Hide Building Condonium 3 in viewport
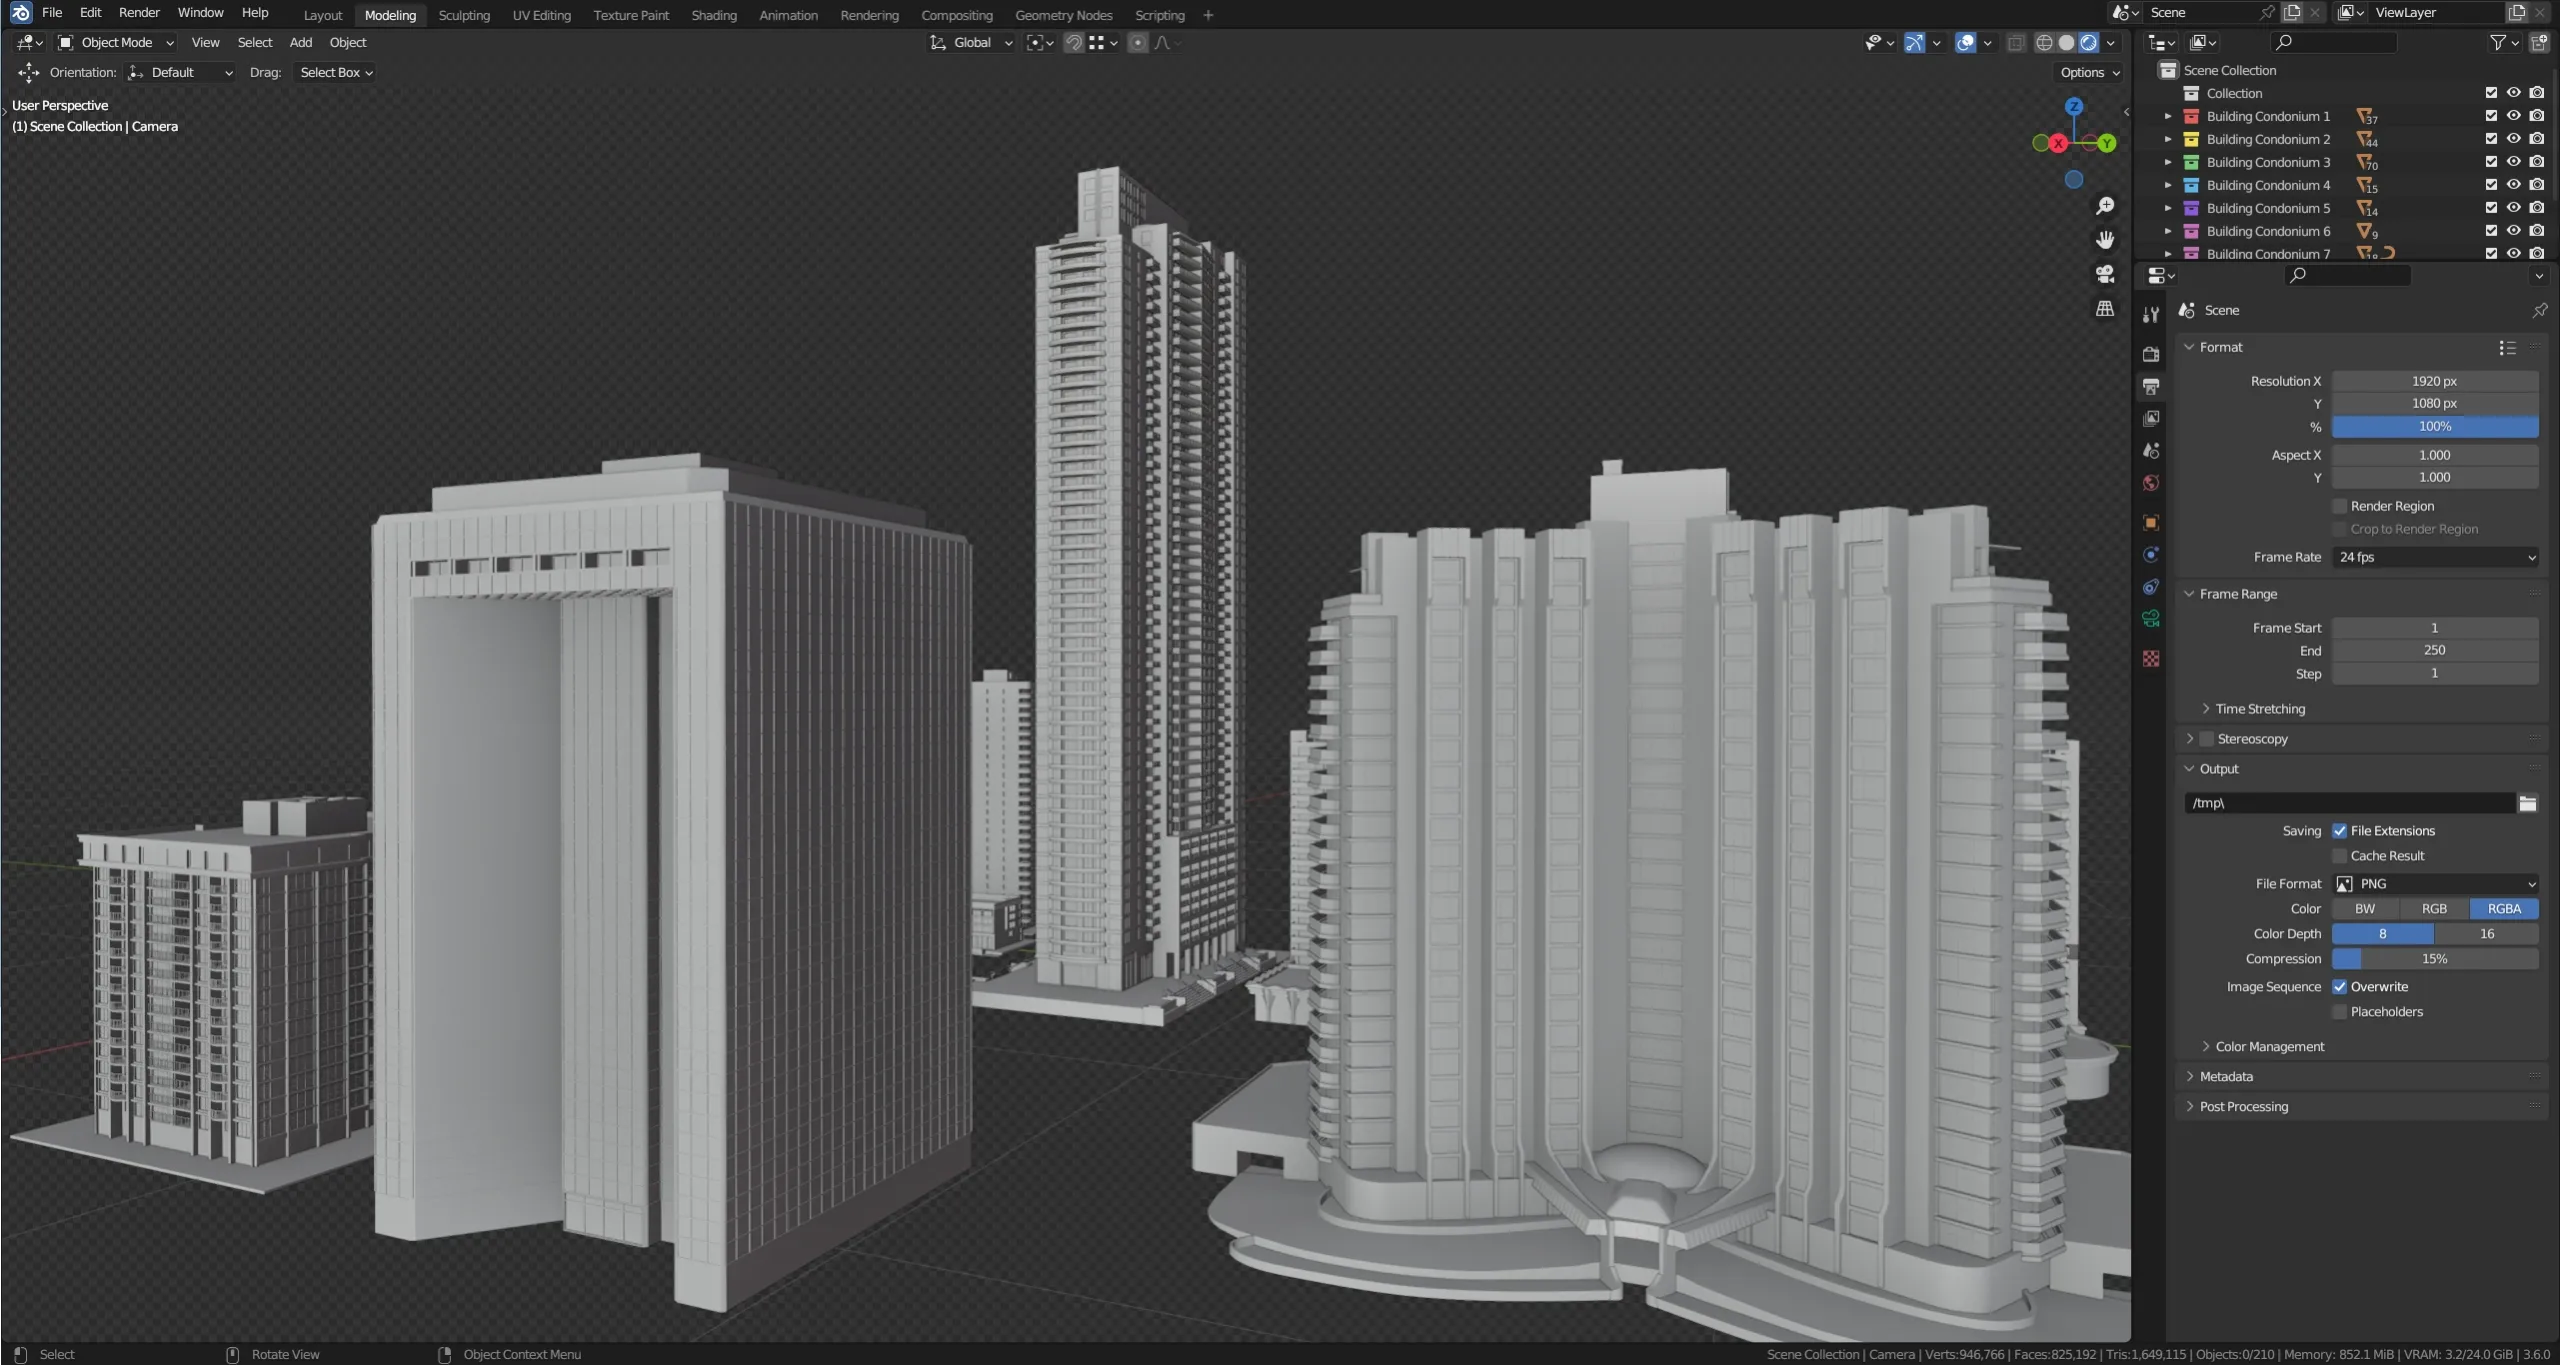2560x1365 pixels. point(2513,162)
